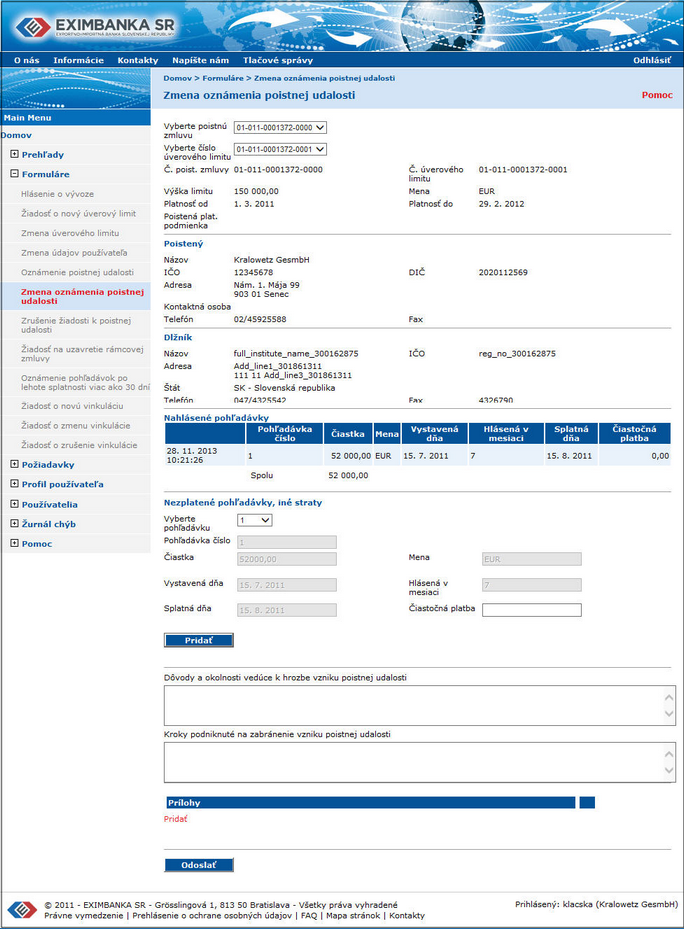
Task: Open Žiadosť o zrušenie vinkulácie
Action: click(x=79, y=445)
